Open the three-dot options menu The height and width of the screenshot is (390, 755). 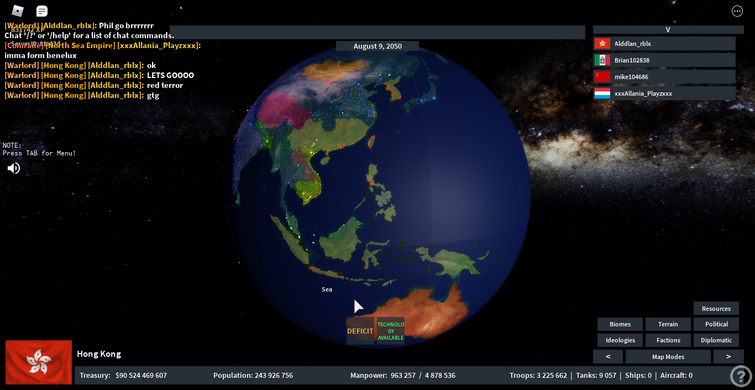tap(737, 11)
